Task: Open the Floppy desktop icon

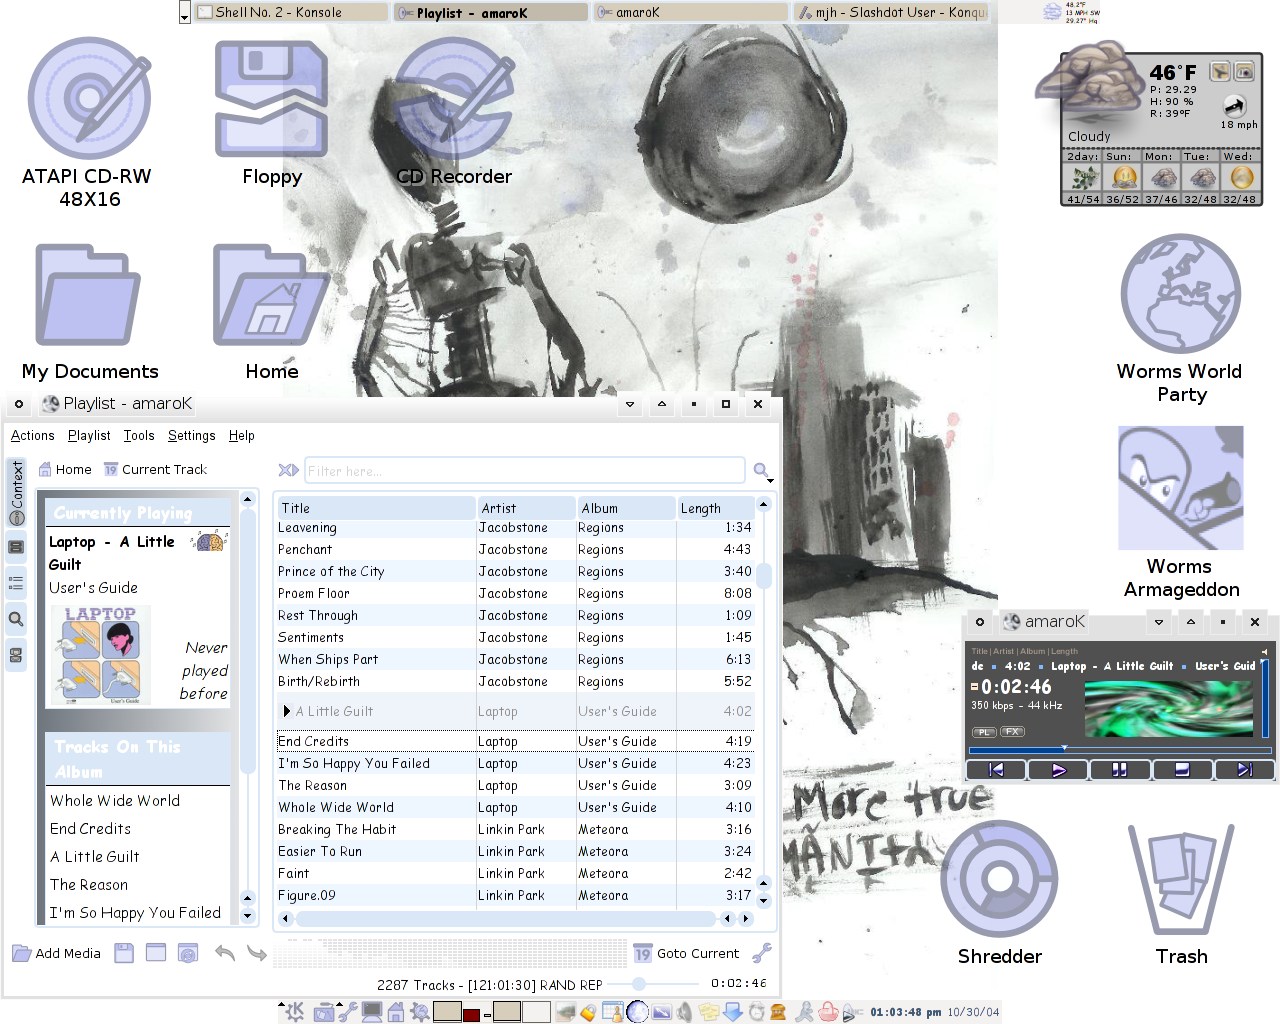Action: 271,100
